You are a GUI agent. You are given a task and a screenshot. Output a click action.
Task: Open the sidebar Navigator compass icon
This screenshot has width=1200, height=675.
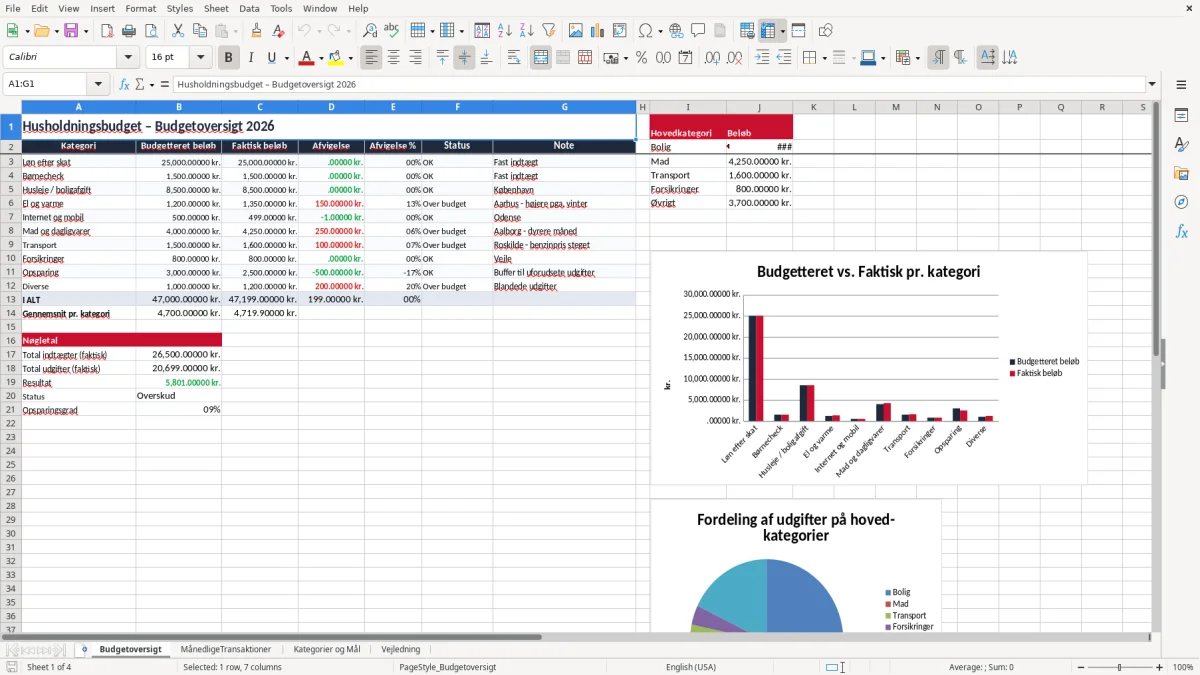[1181, 202]
